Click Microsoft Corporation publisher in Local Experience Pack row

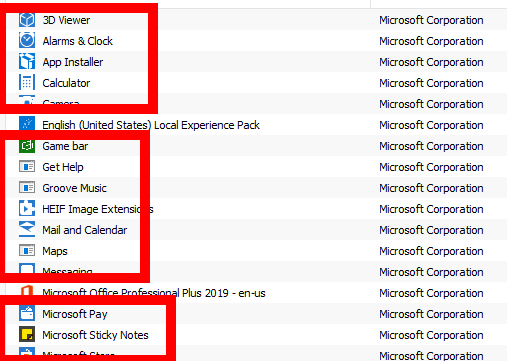[431, 125]
